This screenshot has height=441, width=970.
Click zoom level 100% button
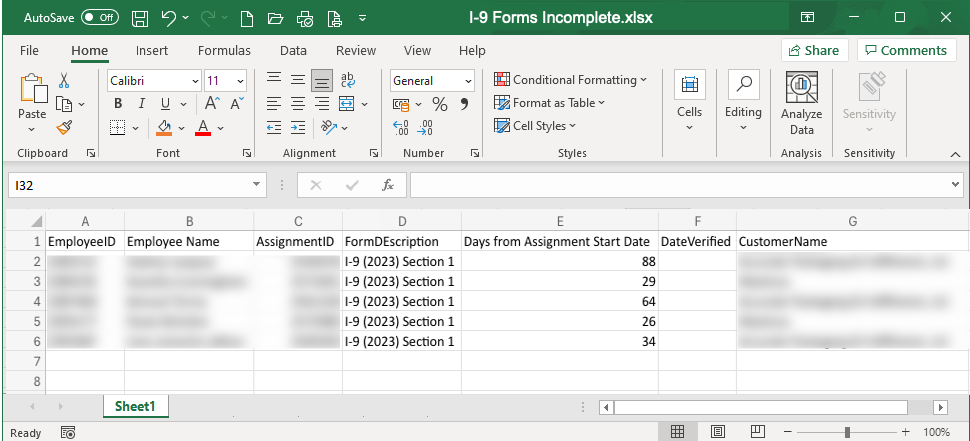[936, 432]
